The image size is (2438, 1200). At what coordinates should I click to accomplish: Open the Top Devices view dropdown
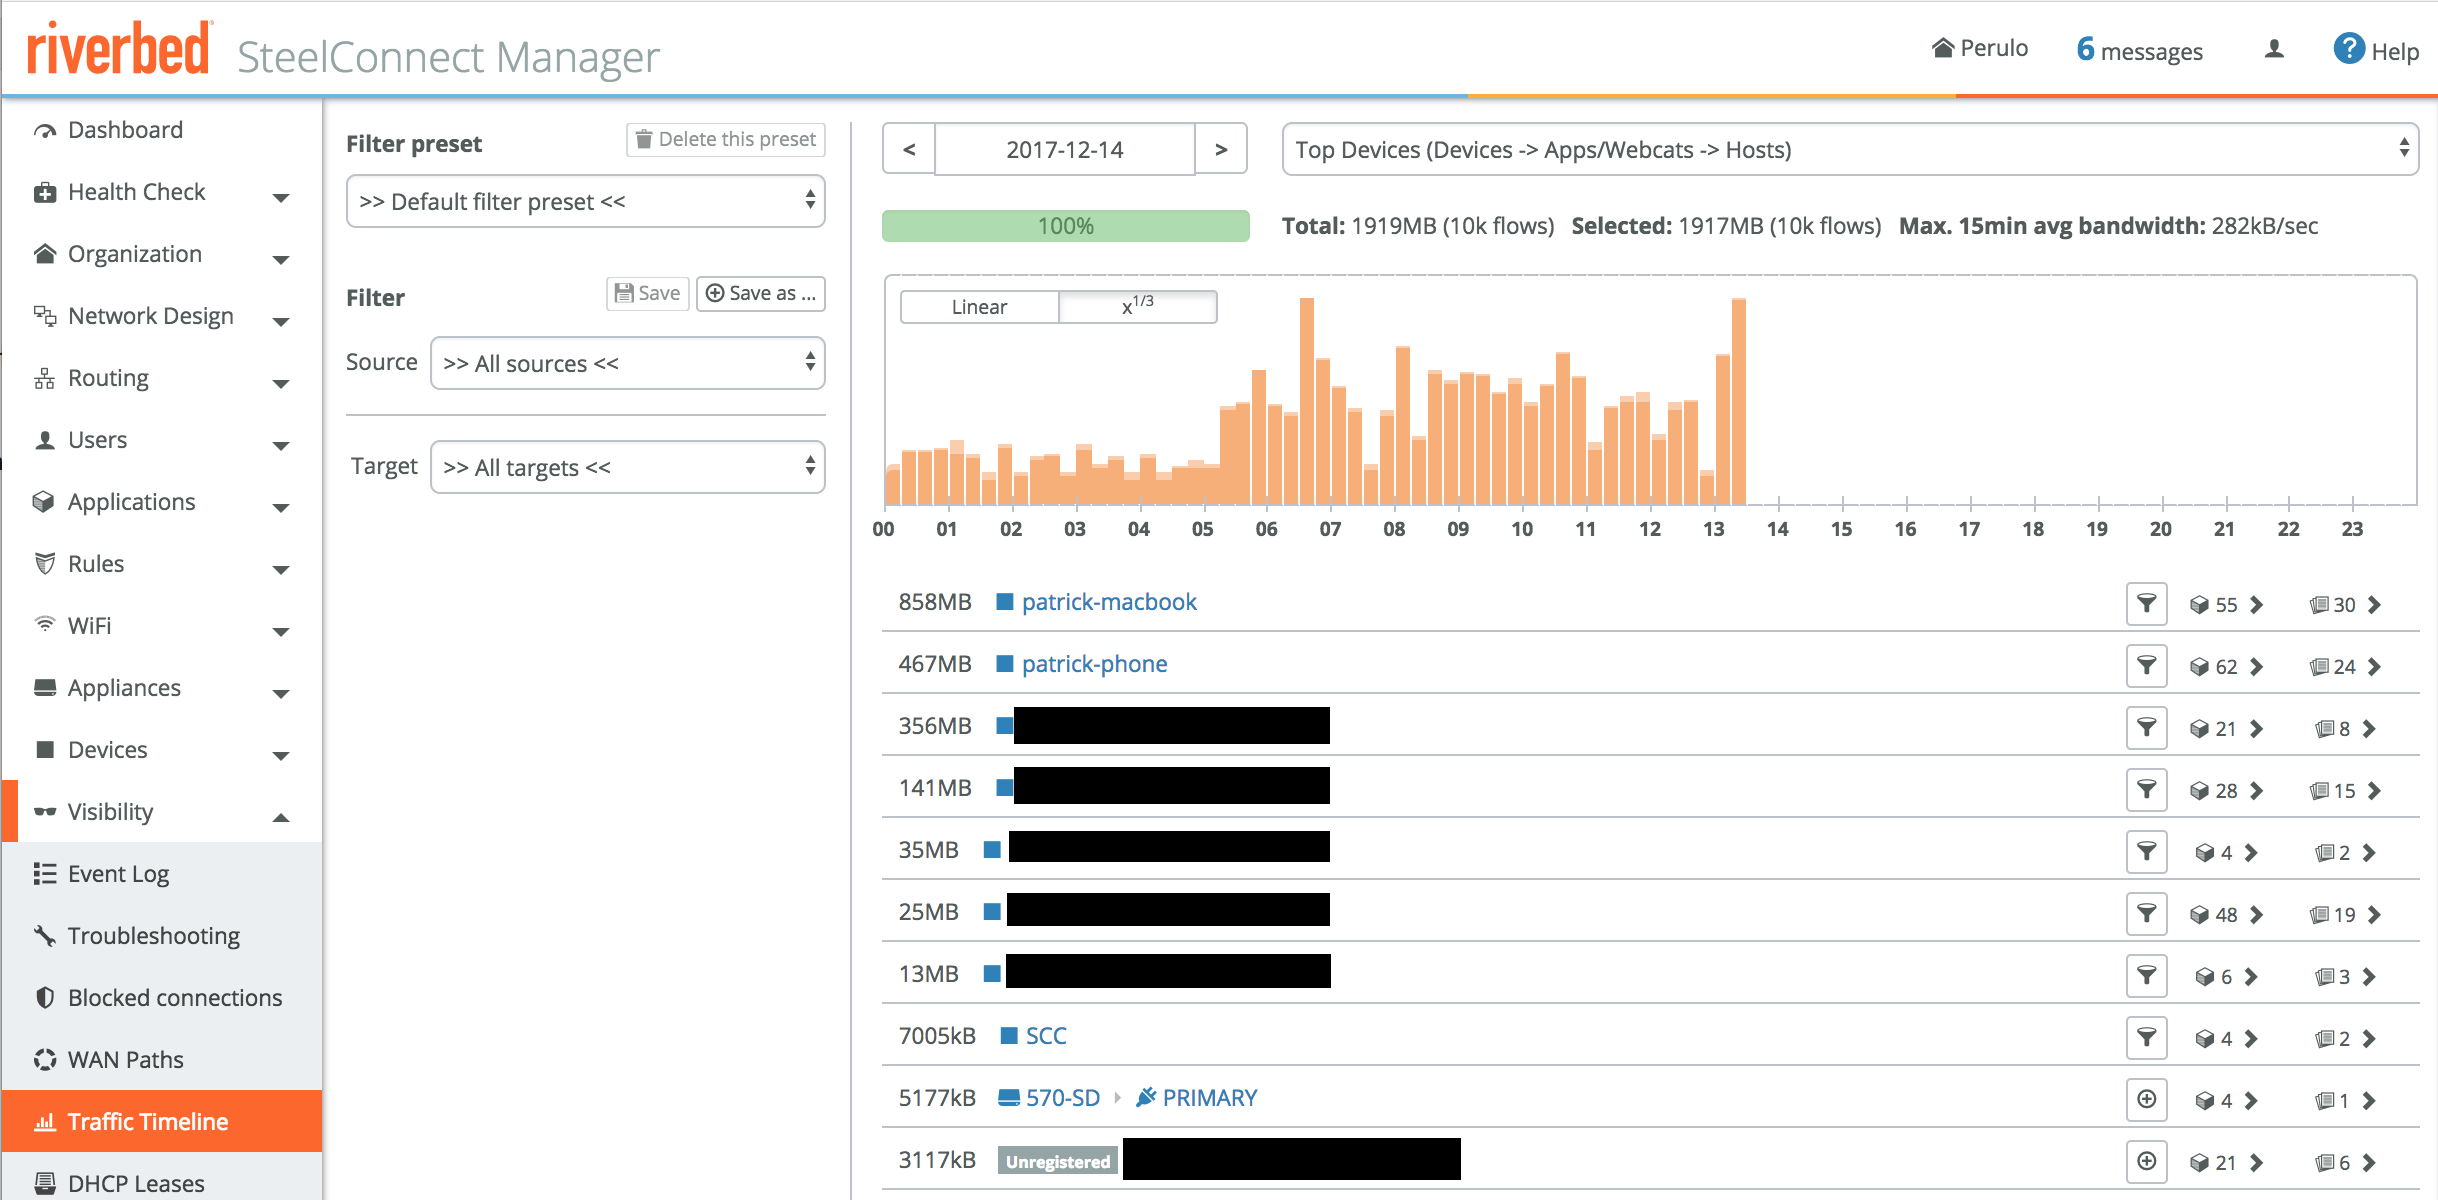1849,150
